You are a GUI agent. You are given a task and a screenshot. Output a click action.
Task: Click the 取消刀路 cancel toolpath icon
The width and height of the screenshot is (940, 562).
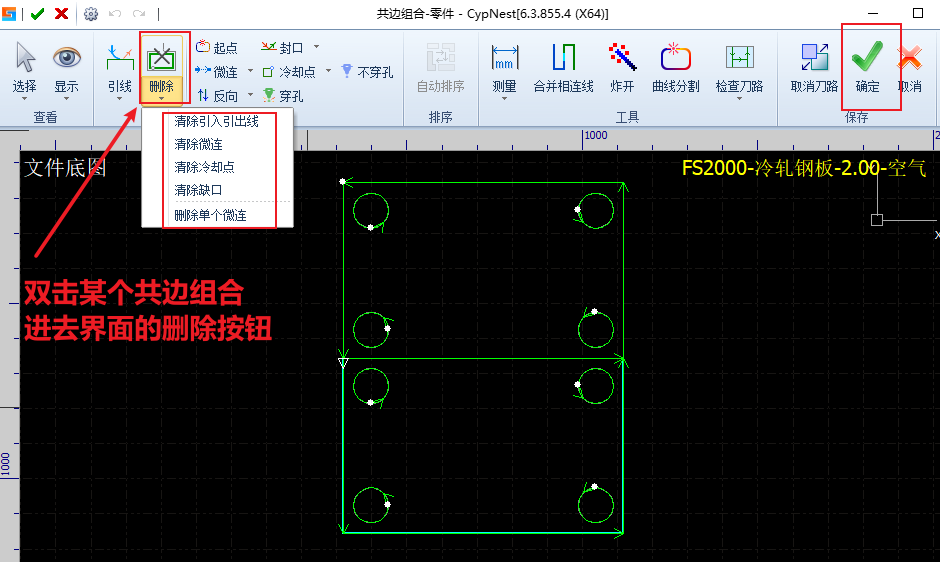click(814, 58)
